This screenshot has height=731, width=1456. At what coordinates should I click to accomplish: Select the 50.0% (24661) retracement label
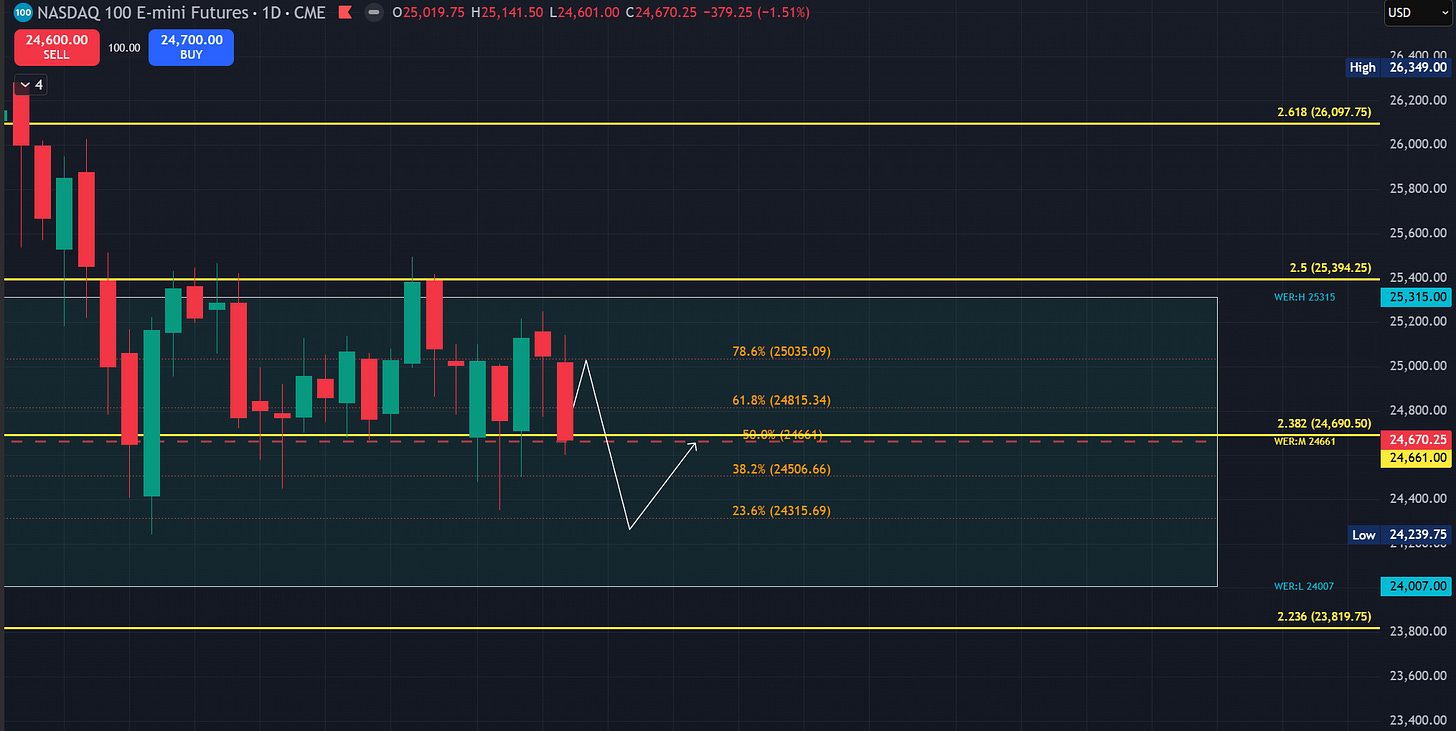(x=783, y=435)
